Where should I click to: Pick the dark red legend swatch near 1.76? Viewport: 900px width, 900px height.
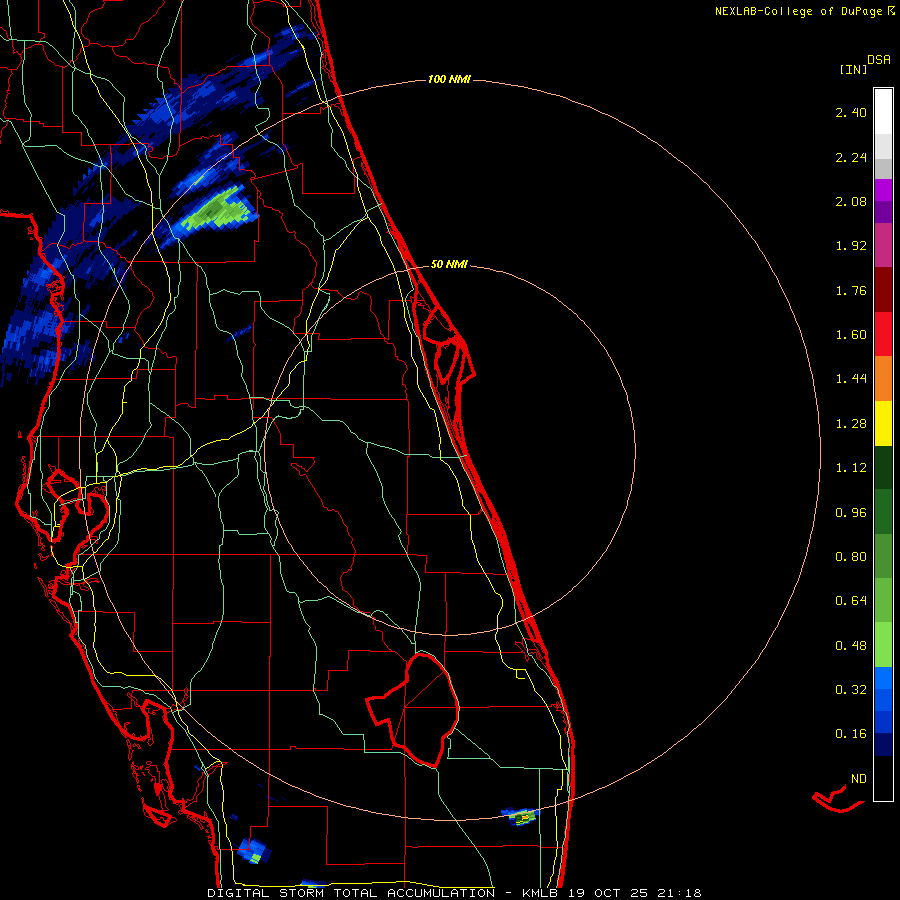883,290
